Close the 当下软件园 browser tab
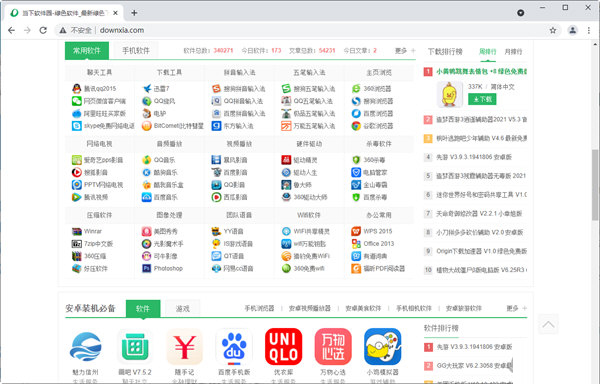This screenshot has width=600, height=384. point(116,13)
